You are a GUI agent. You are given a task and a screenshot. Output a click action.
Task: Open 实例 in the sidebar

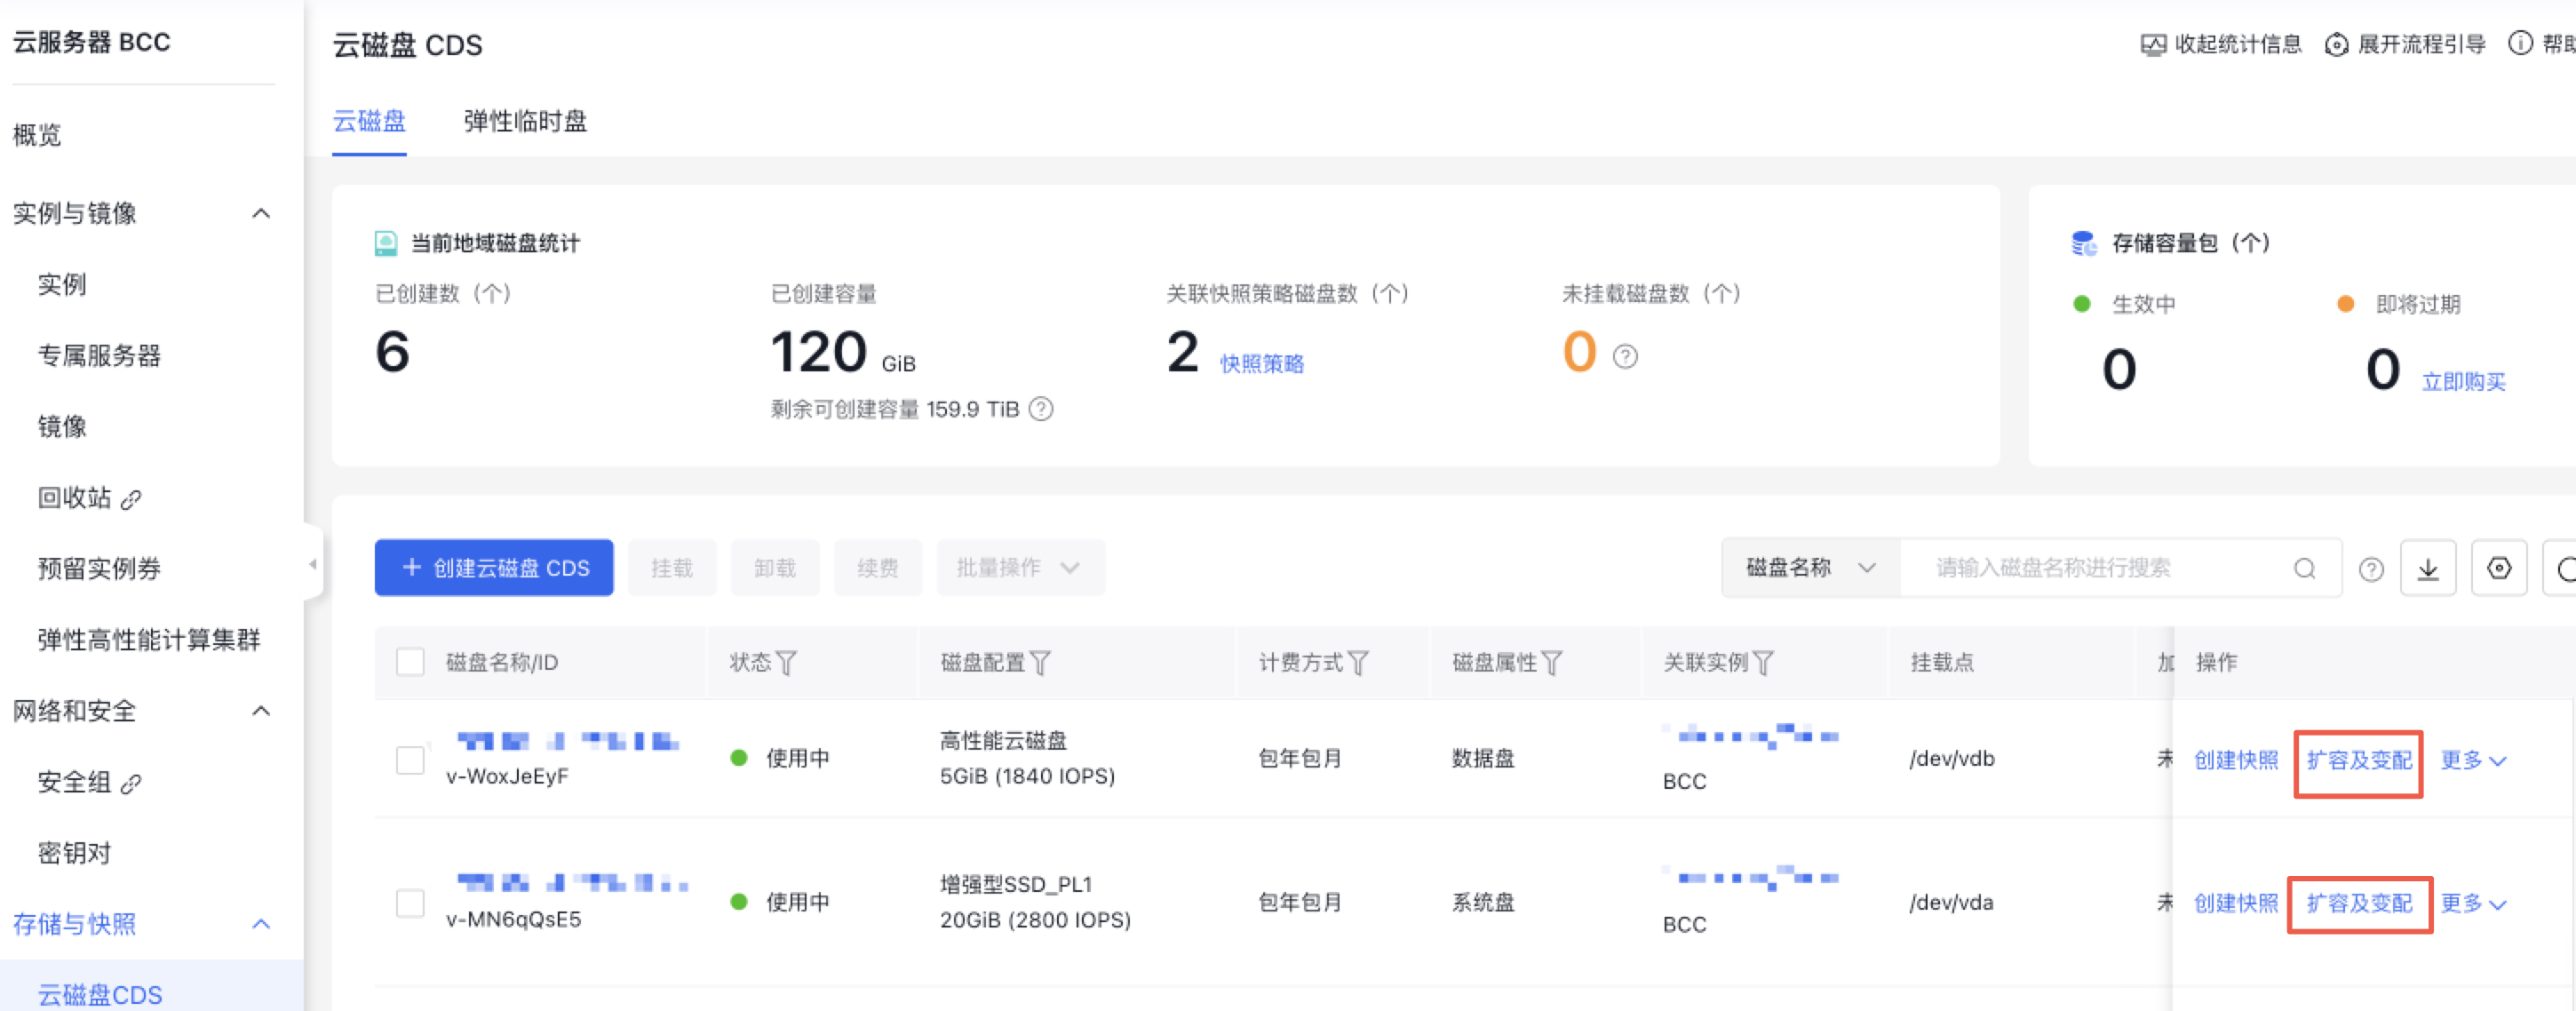click(x=62, y=285)
